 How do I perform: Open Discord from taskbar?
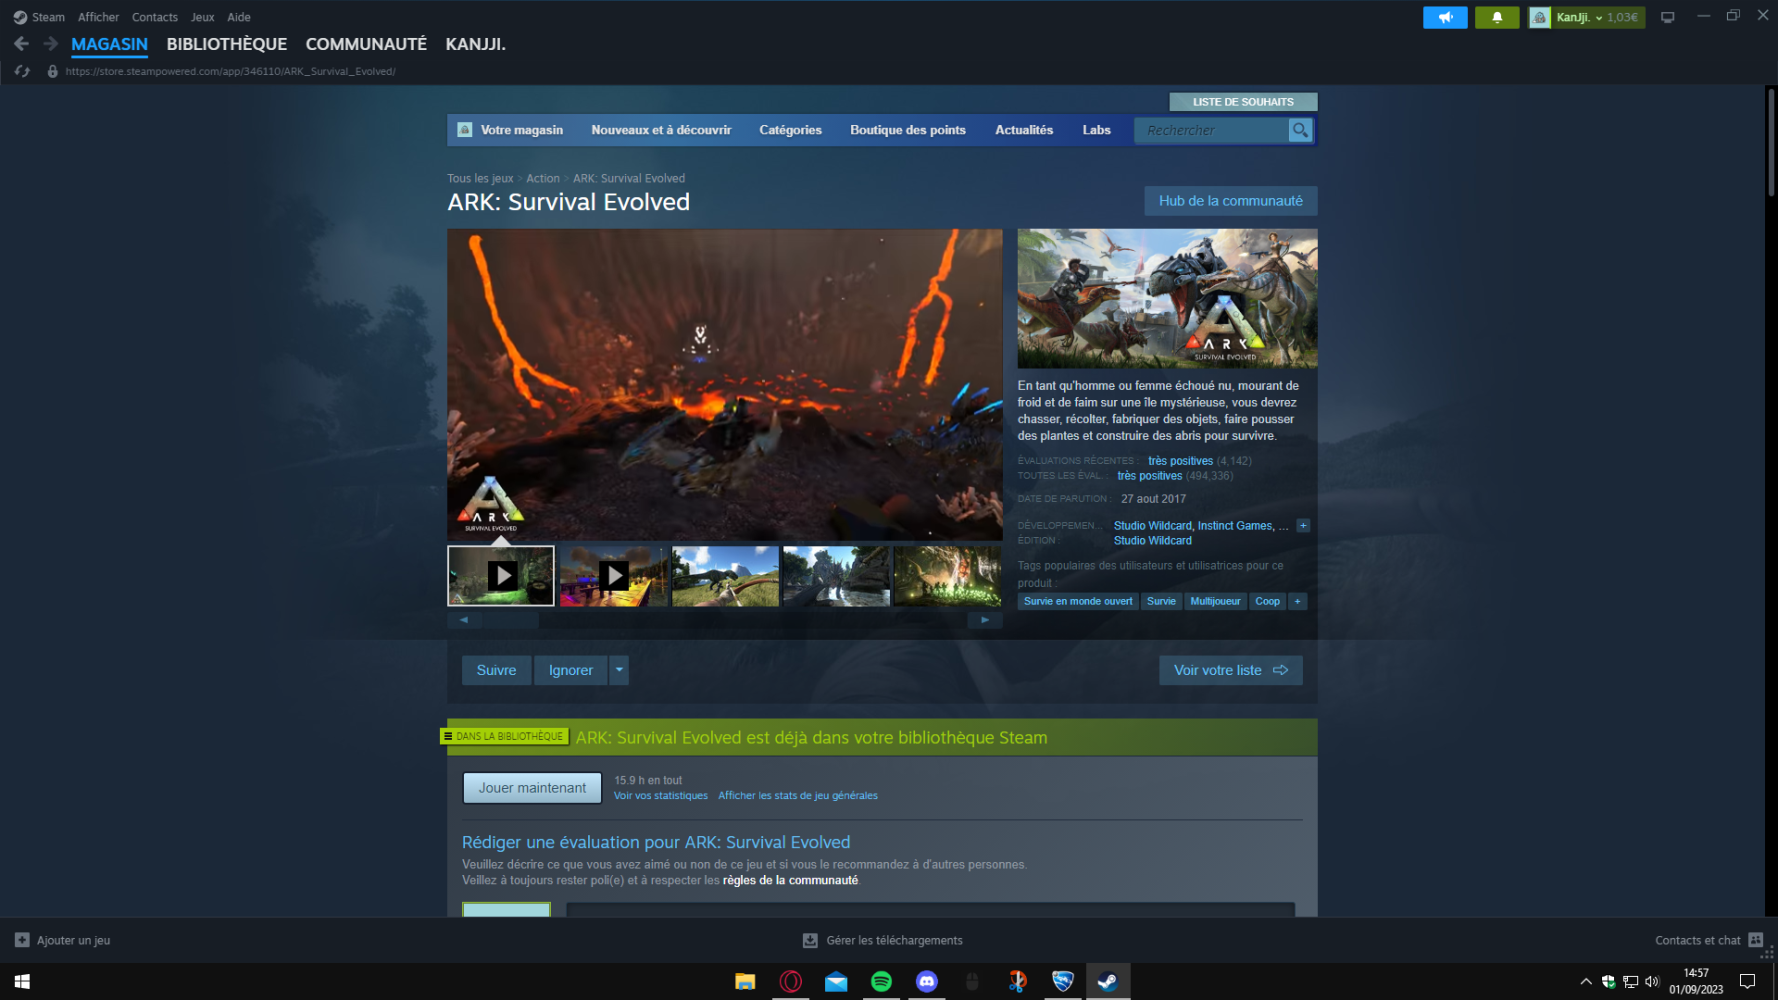point(927,982)
